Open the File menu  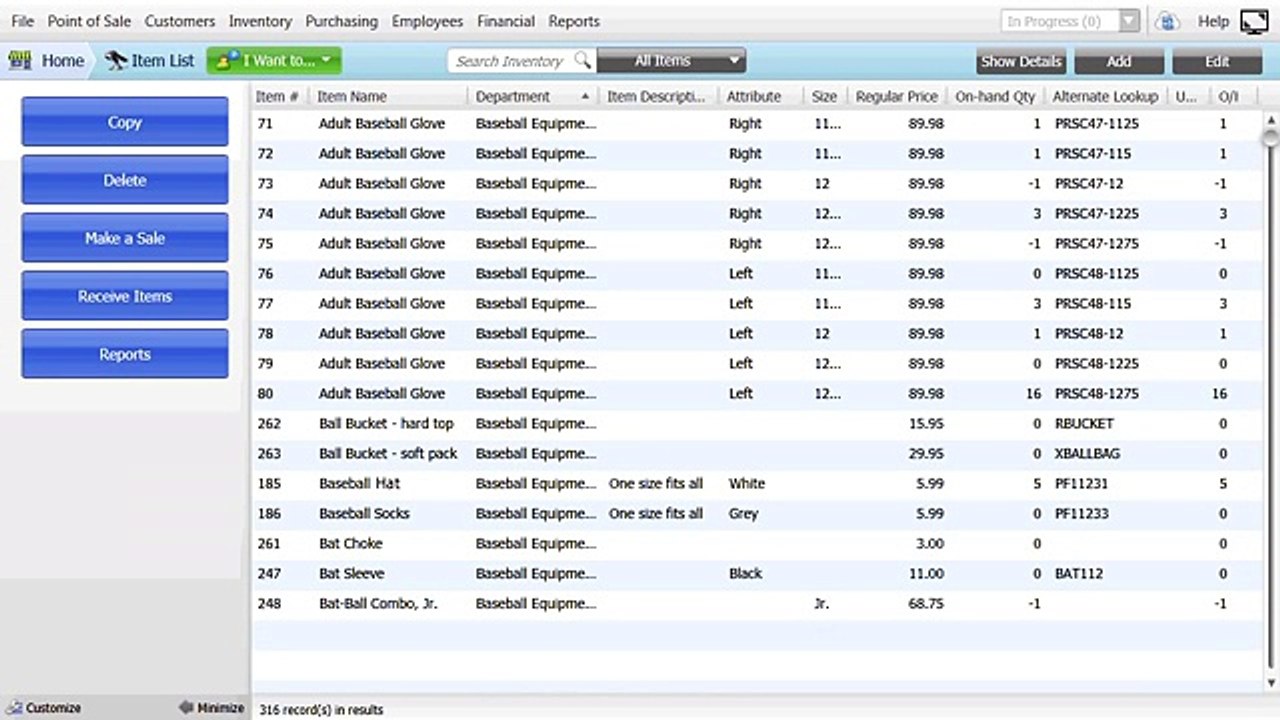coord(22,21)
